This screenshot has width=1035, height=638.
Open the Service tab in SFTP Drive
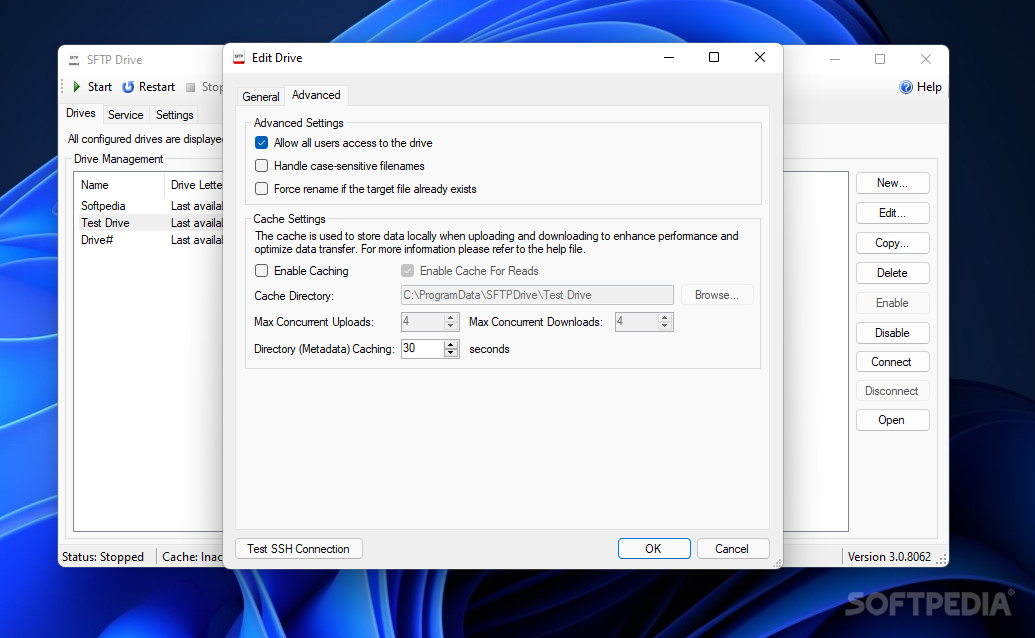(125, 115)
